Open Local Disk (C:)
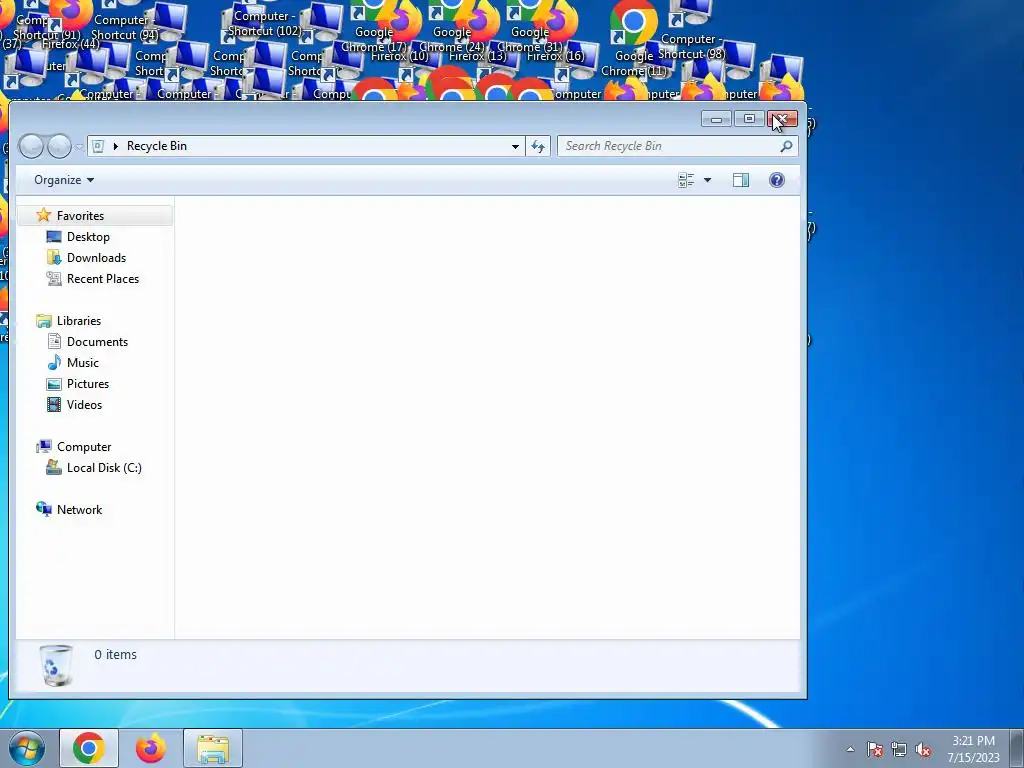 (104, 468)
